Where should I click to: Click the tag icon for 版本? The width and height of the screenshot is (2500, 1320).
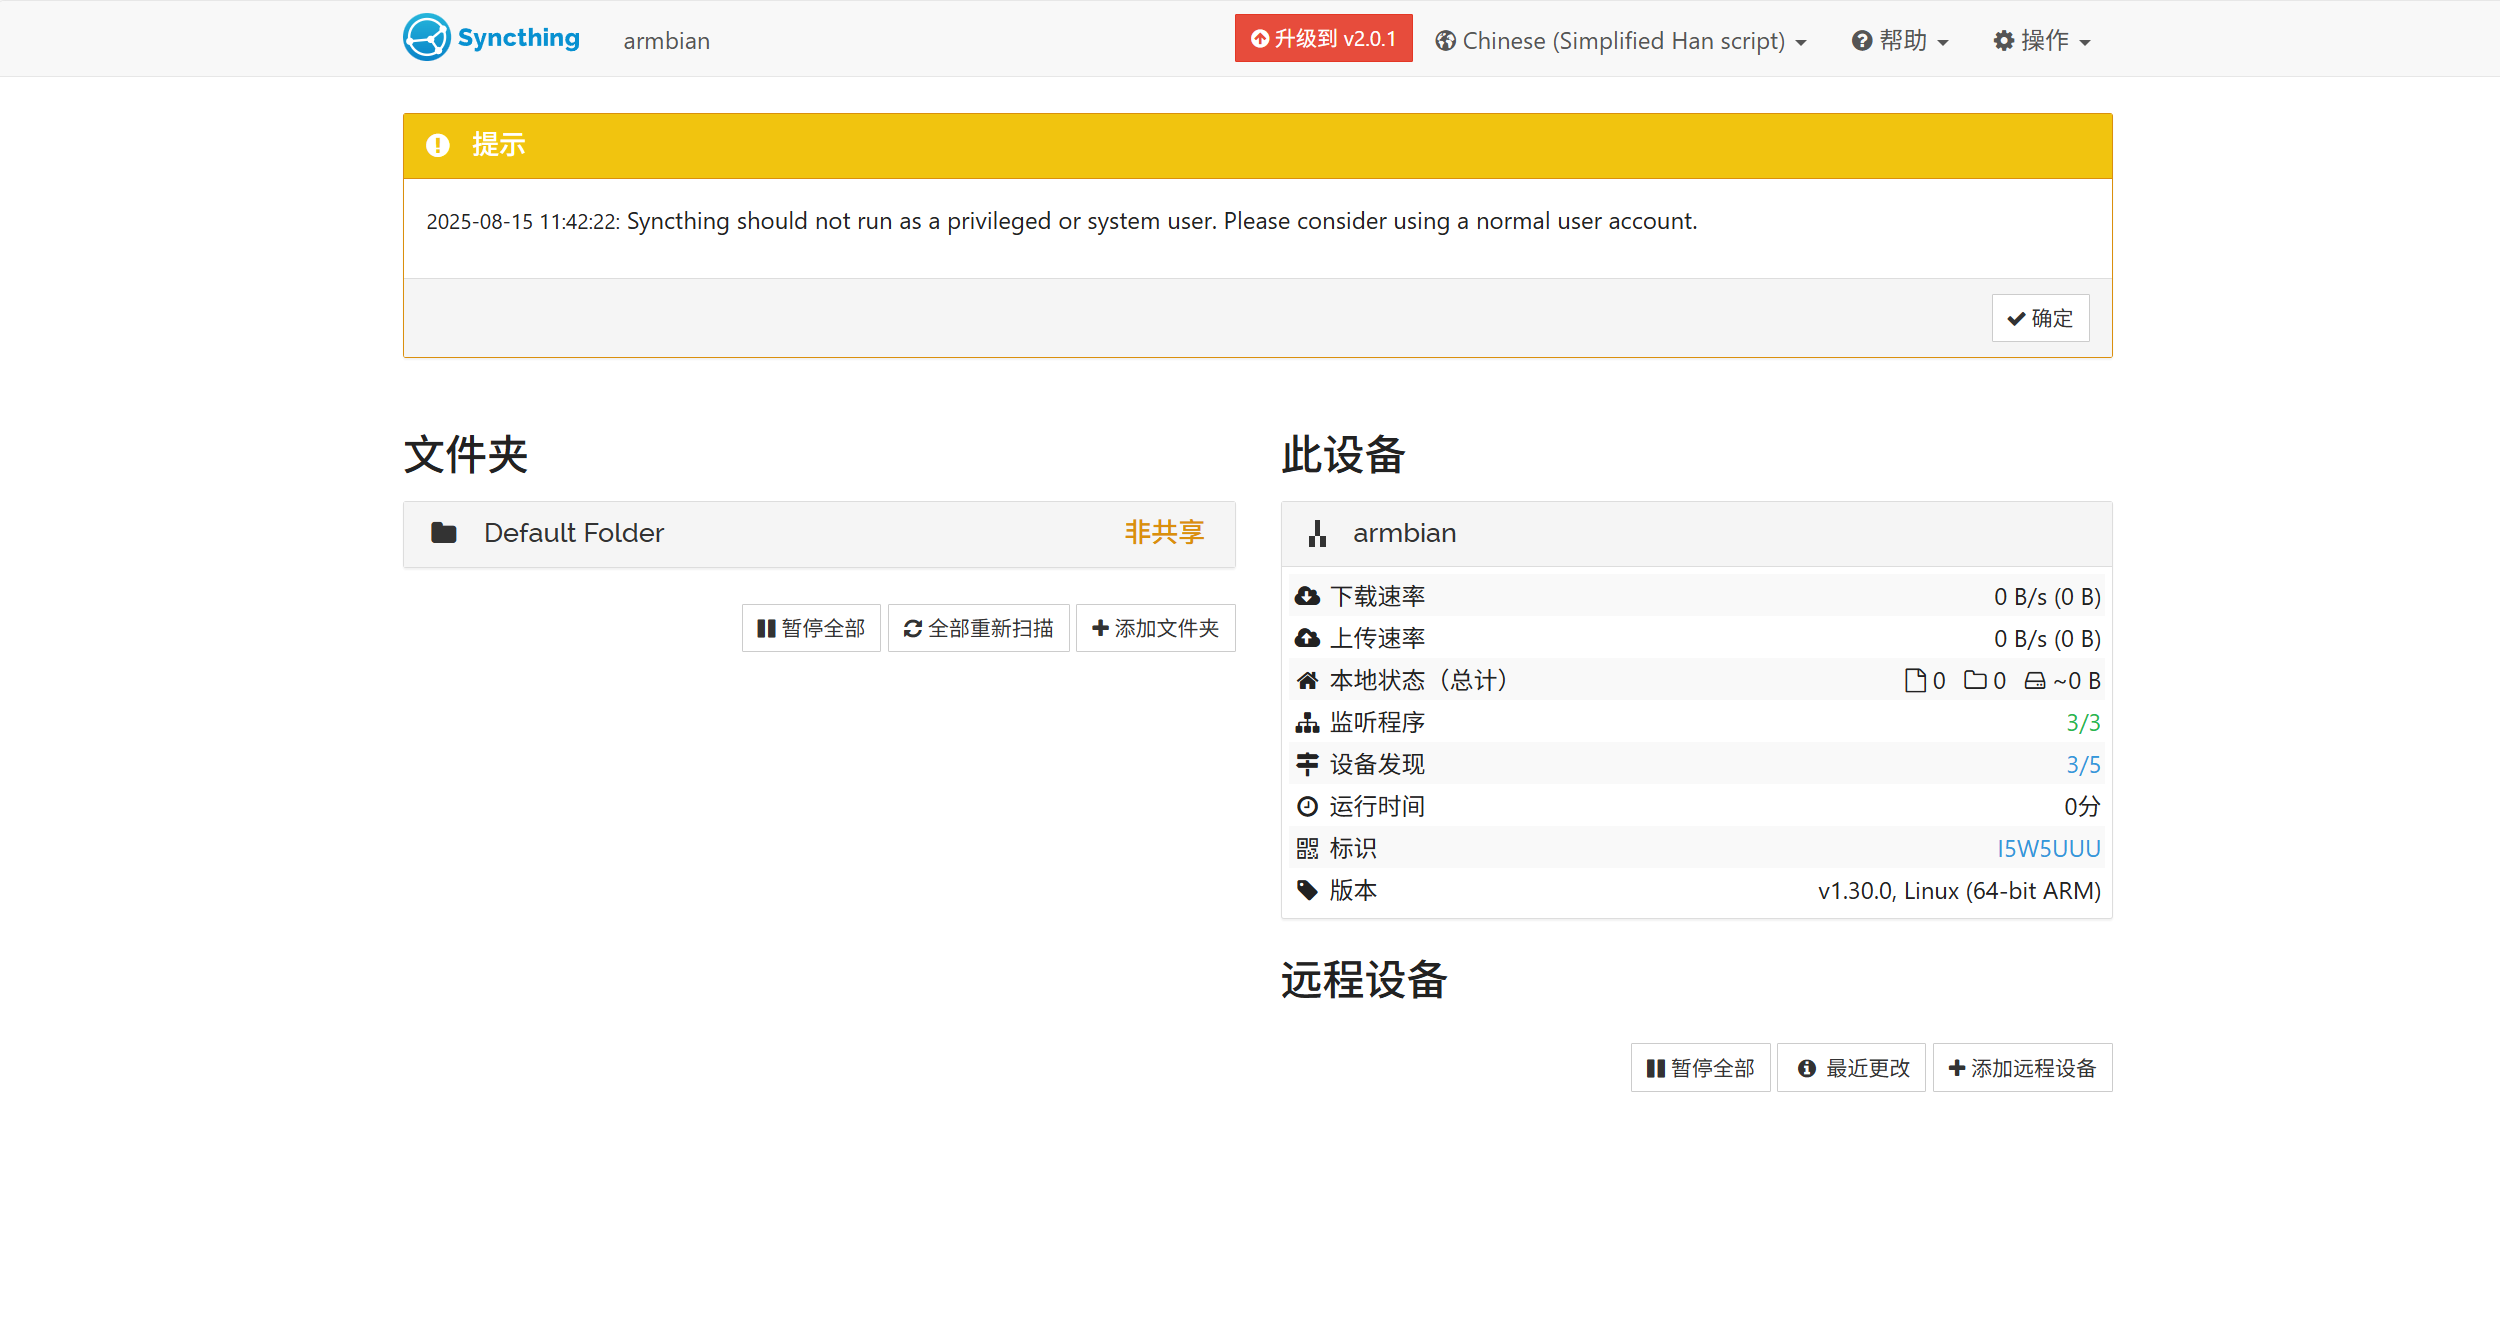pos(1307,890)
